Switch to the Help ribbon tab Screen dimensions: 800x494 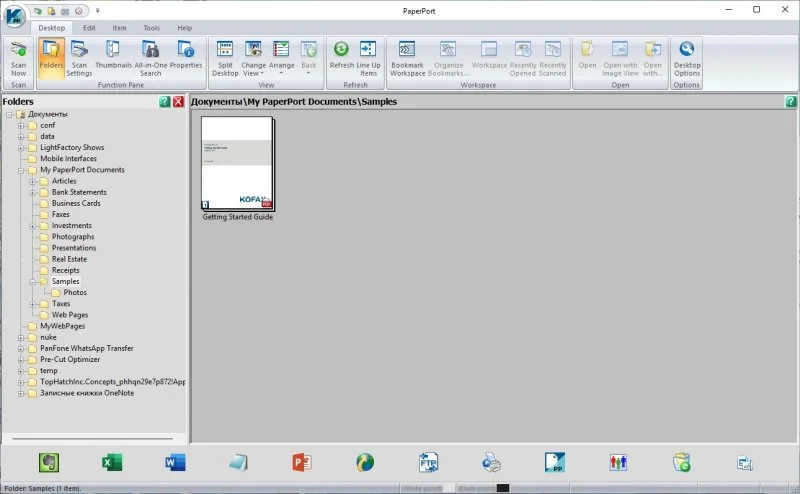pos(185,28)
